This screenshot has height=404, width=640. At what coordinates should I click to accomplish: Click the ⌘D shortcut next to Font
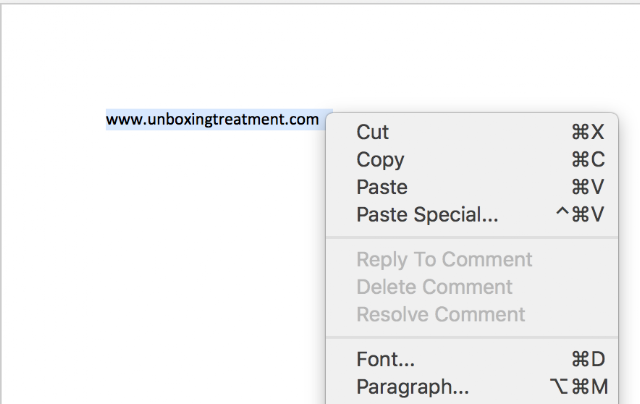[588, 360]
